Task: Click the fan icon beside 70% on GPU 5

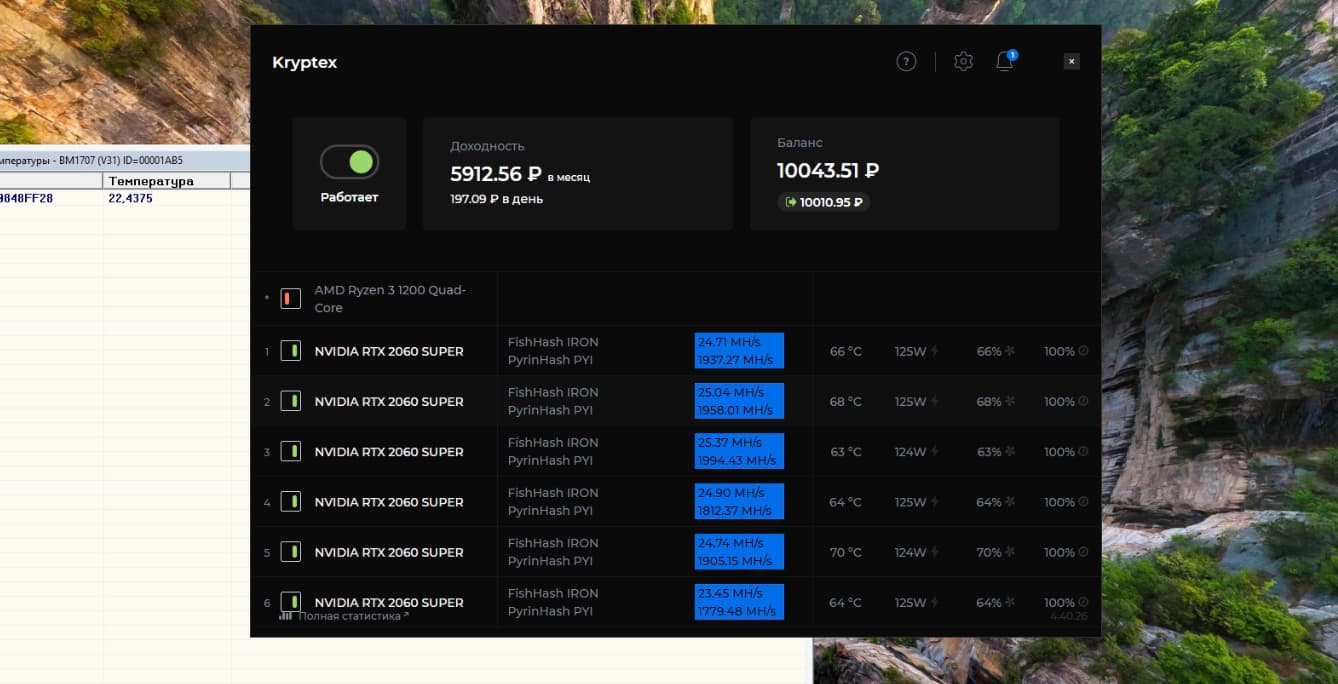Action: click(x=1010, y=553)
